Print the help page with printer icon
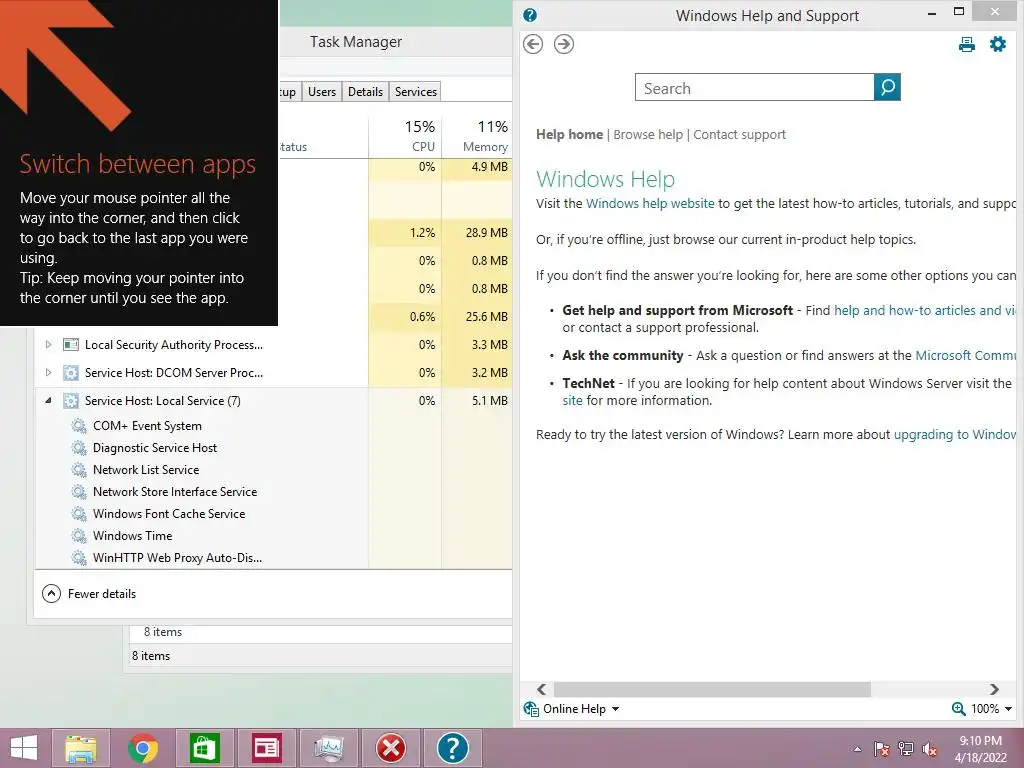1024x768 pixels. click(967, 44)
